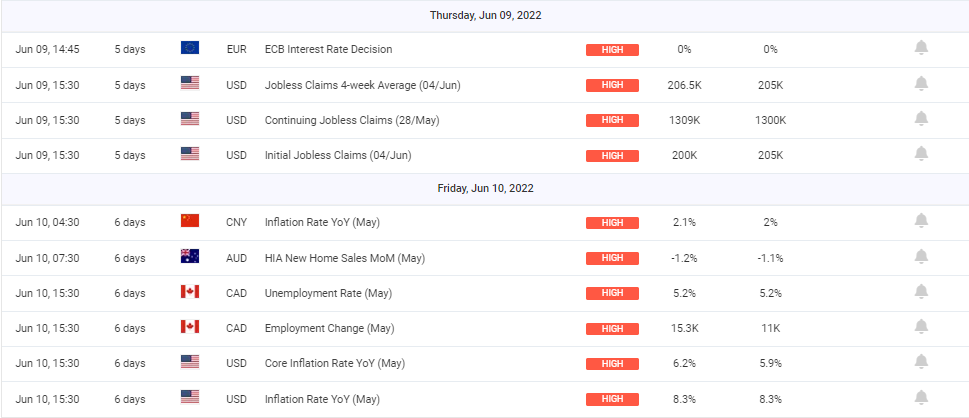
Task: Toggle alert bell for CAD Employment Change
Action: click(x=921, y=327)
